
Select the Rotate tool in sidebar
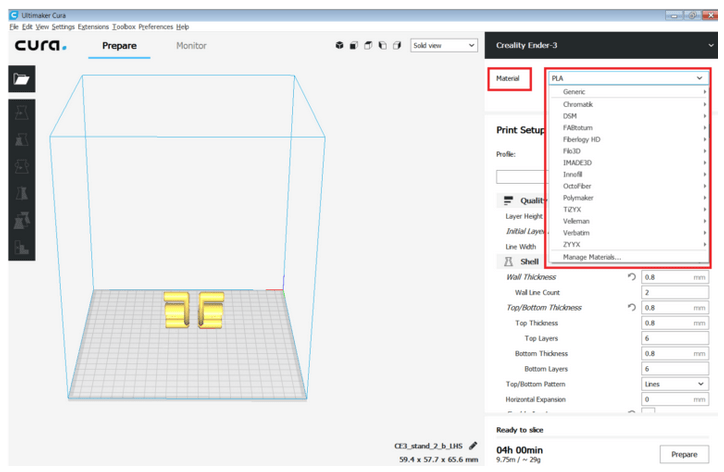[x=22, y=166]
